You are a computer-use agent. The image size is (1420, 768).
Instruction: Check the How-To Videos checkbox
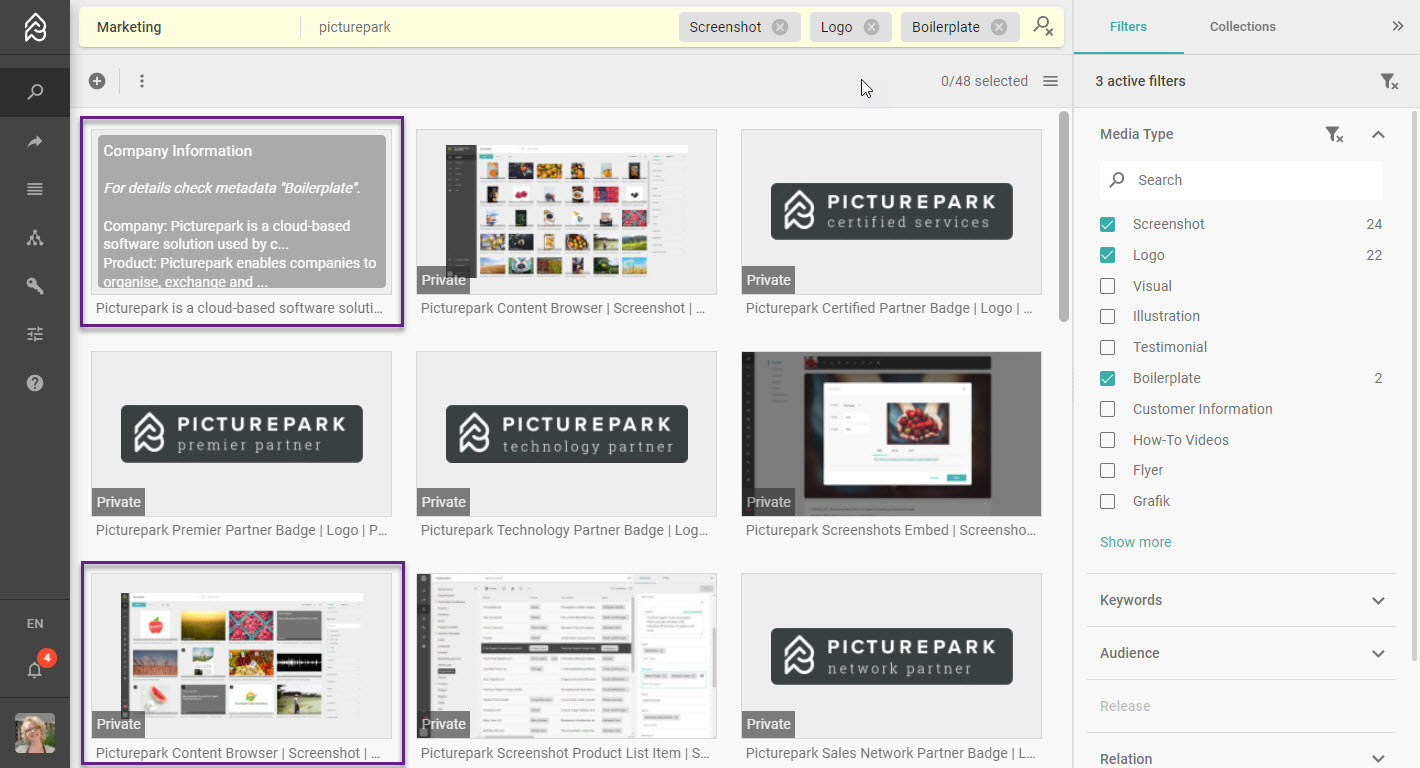1107,440
